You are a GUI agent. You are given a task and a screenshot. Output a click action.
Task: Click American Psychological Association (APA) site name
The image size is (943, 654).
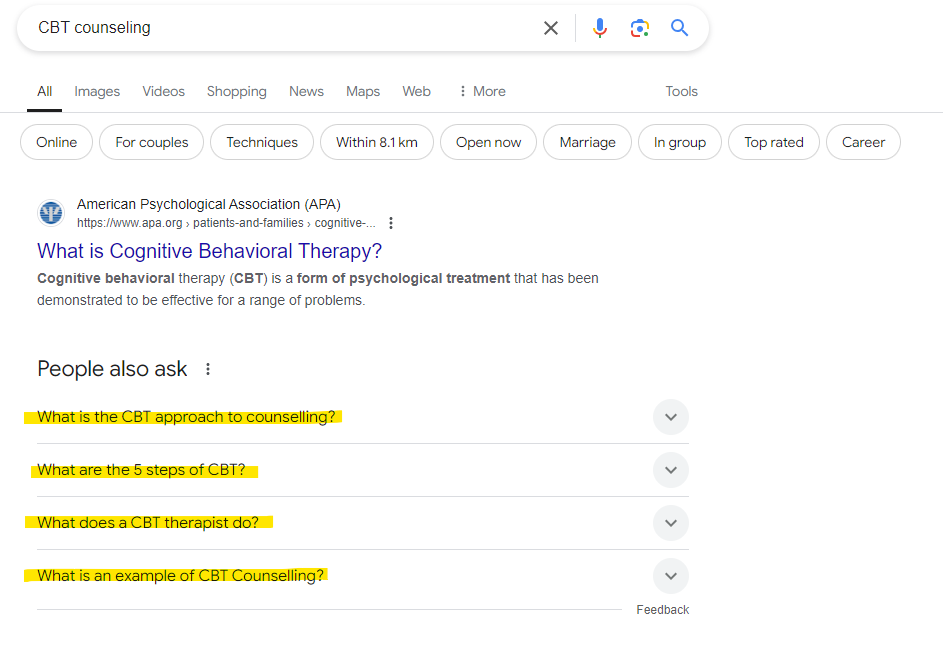tap(209, 205)
